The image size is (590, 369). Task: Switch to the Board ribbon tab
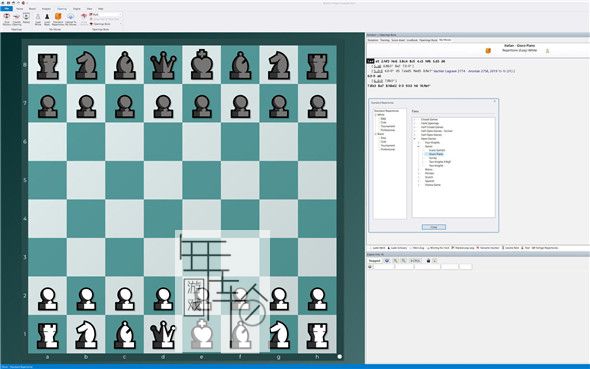click(32, 9)
